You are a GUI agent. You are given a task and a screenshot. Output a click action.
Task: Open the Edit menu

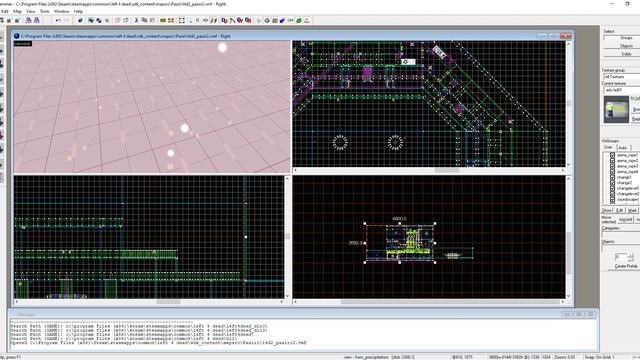click(x=5, y=11)
